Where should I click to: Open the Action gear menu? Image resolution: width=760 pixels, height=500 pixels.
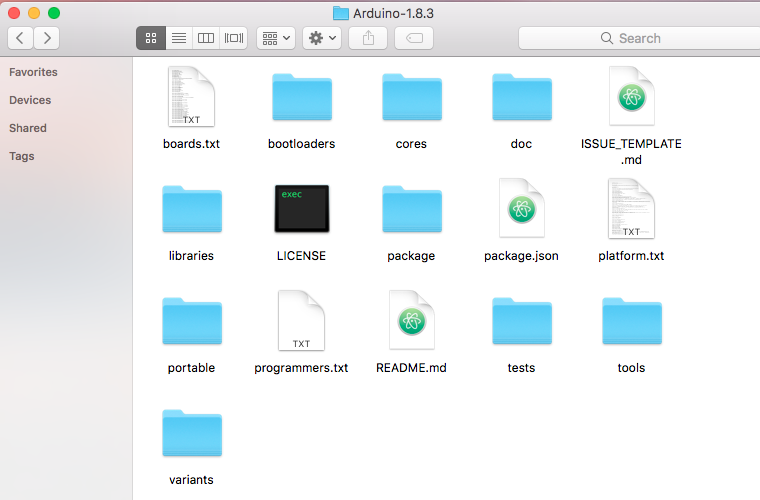[322, 38]
